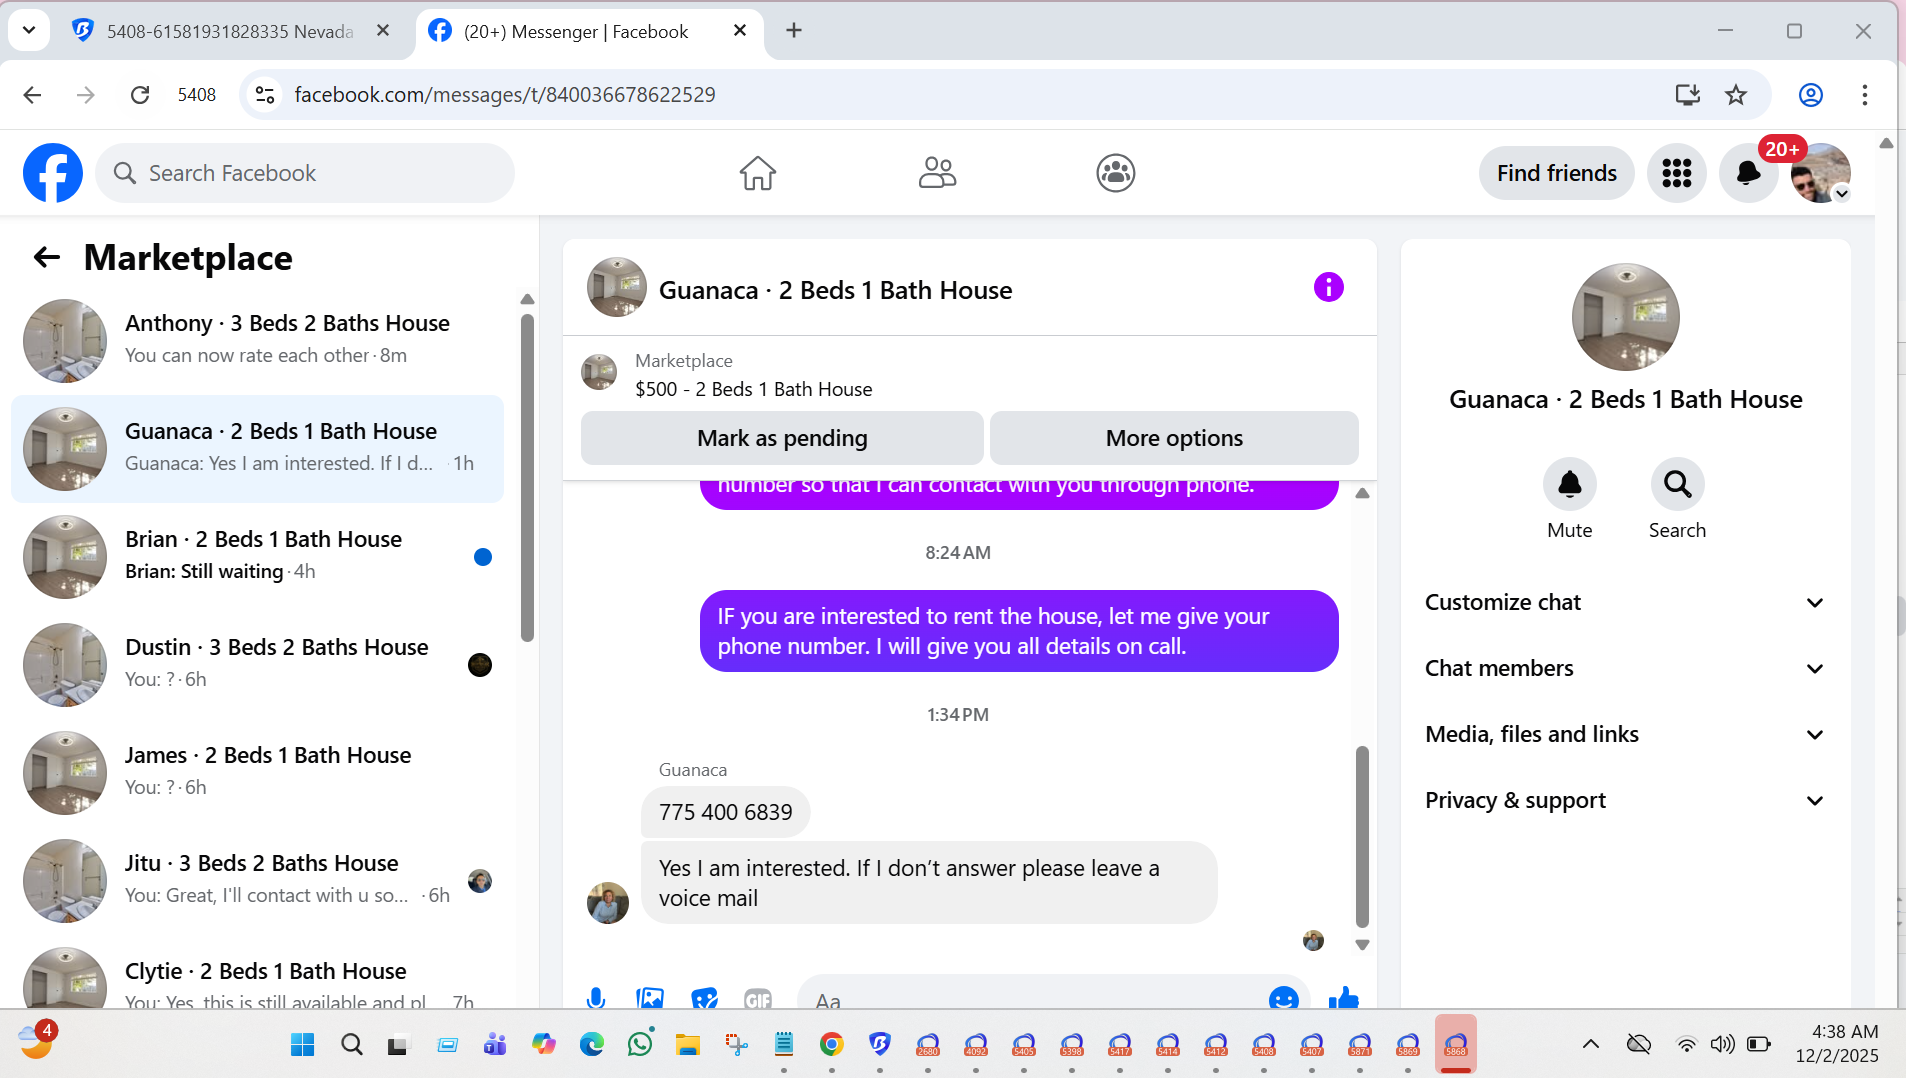Mute the Guanaca conversation
This screenshot has height=1078, width=1906.
1569,484
